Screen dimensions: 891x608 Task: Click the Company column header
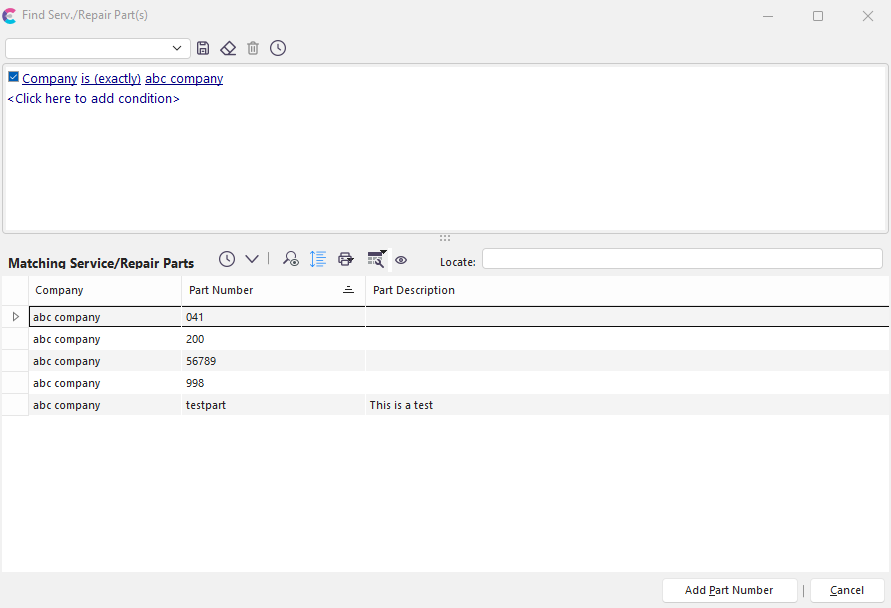pyautogui.click(x=105, y=290)
